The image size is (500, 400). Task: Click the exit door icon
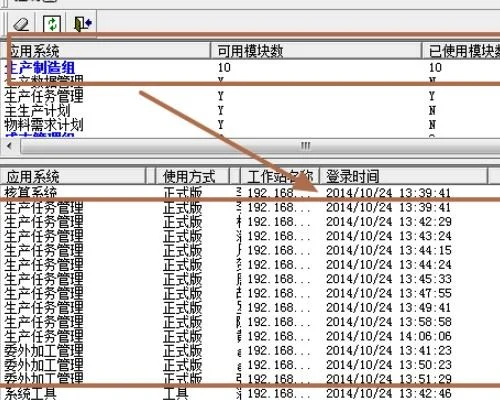82,24
